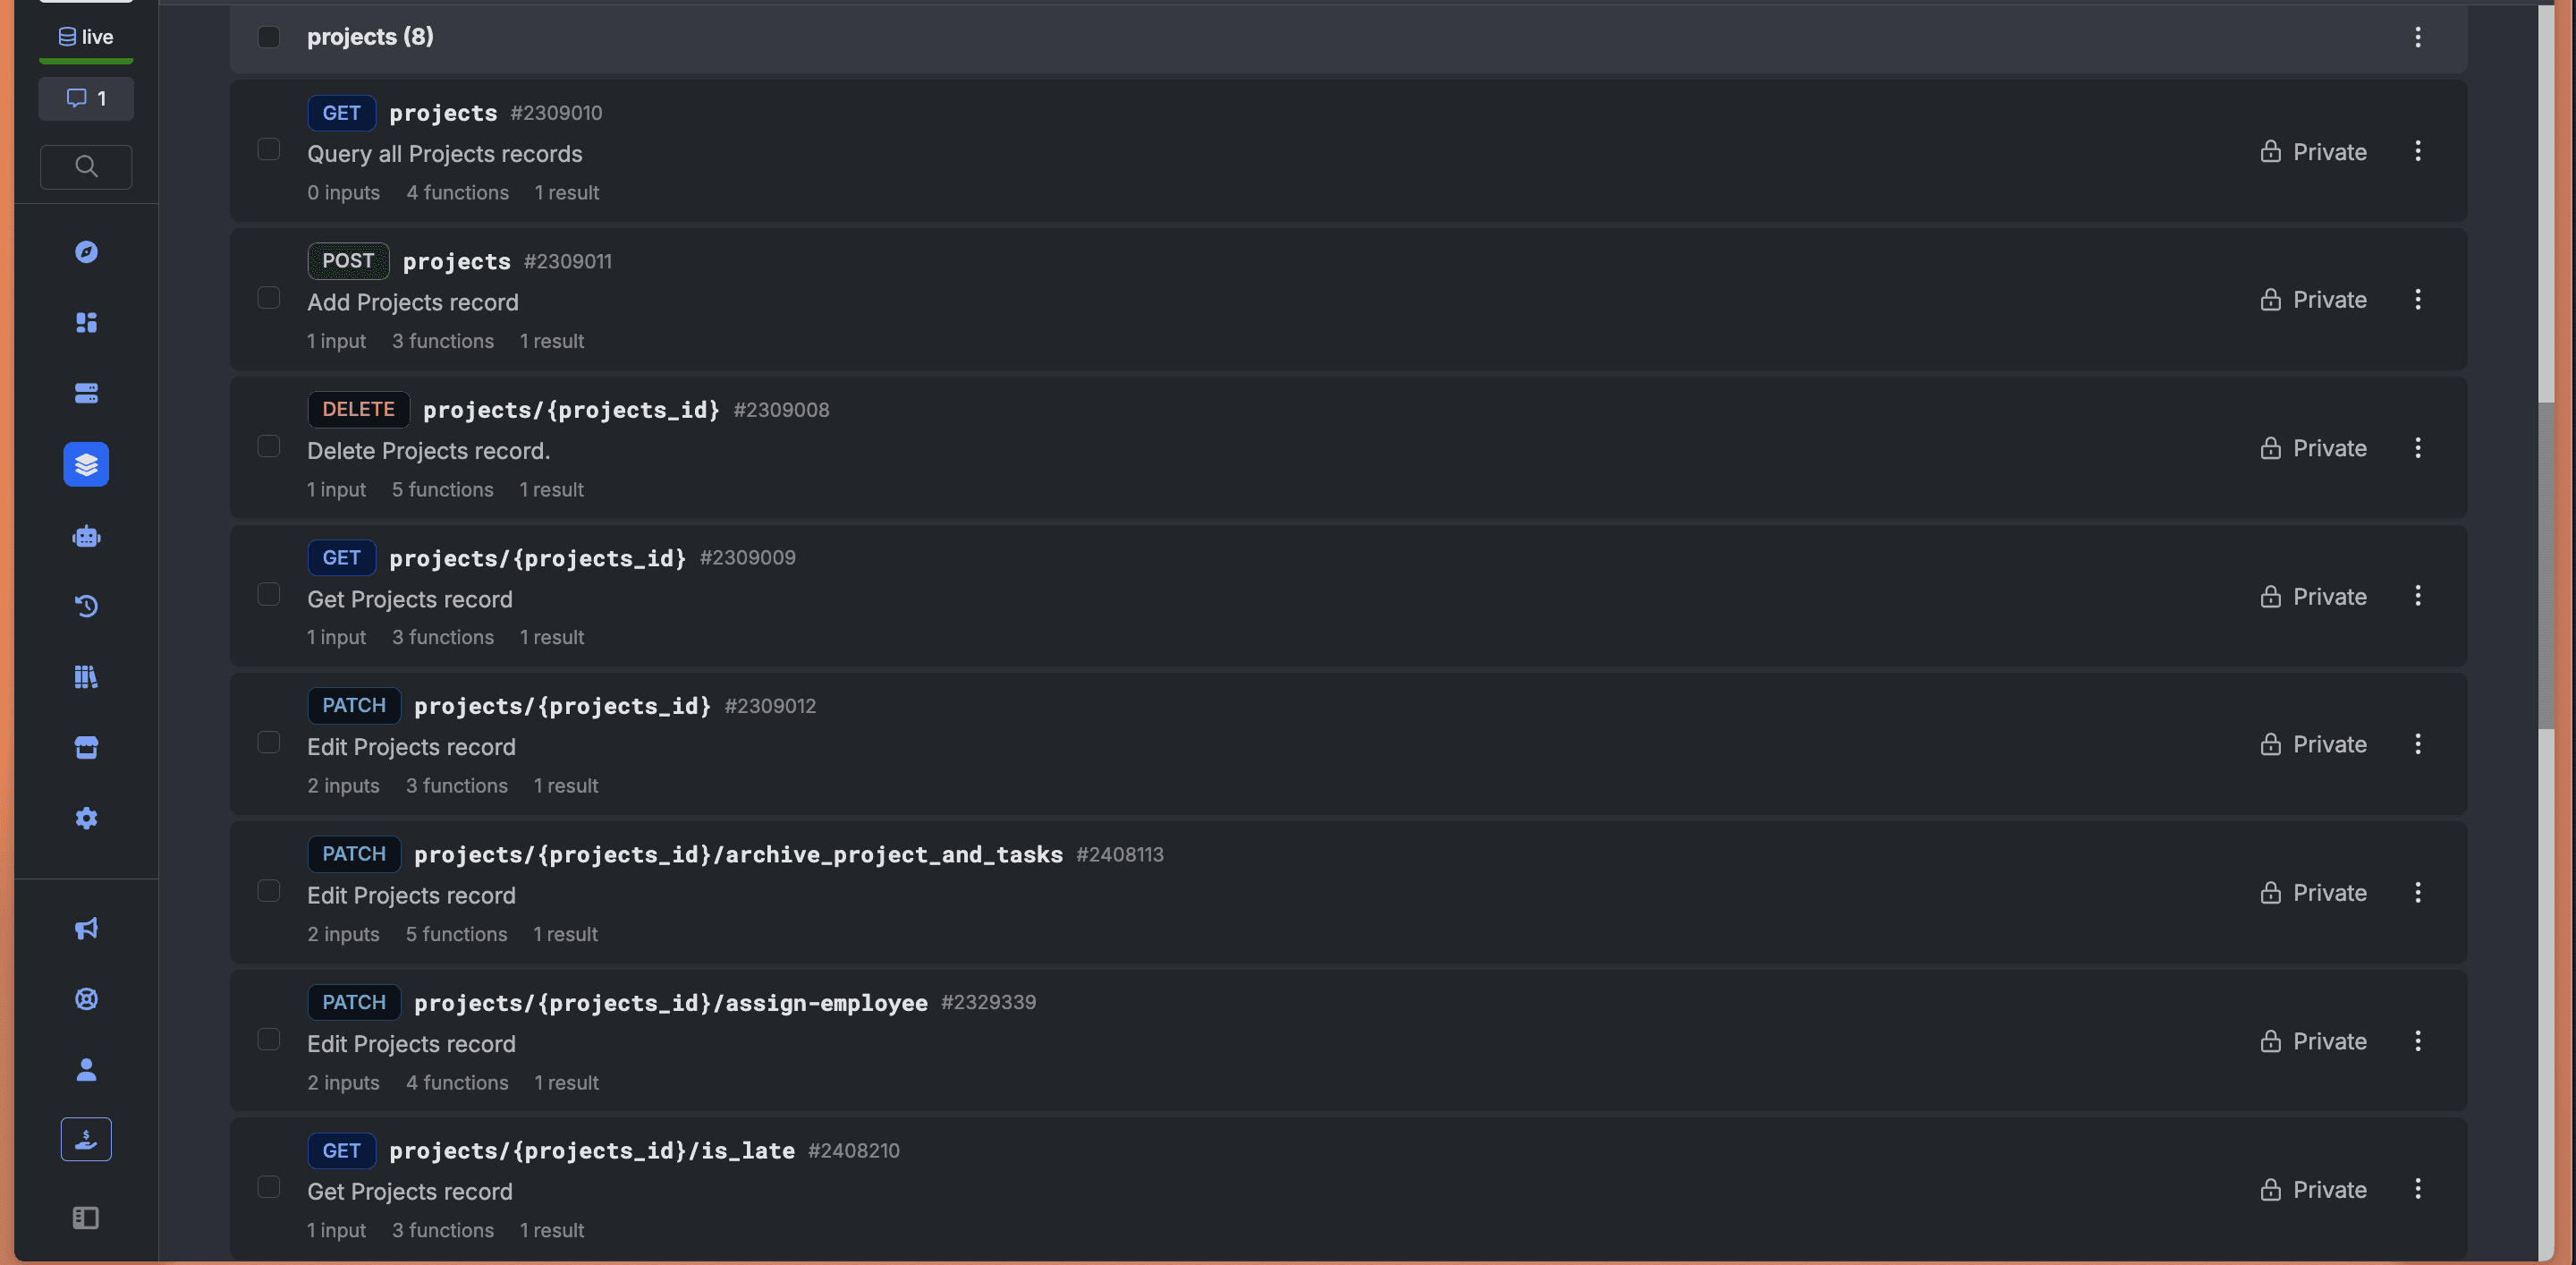
Task: Open the three-dot menu for GET #2309009
Action: [2417, 596]
